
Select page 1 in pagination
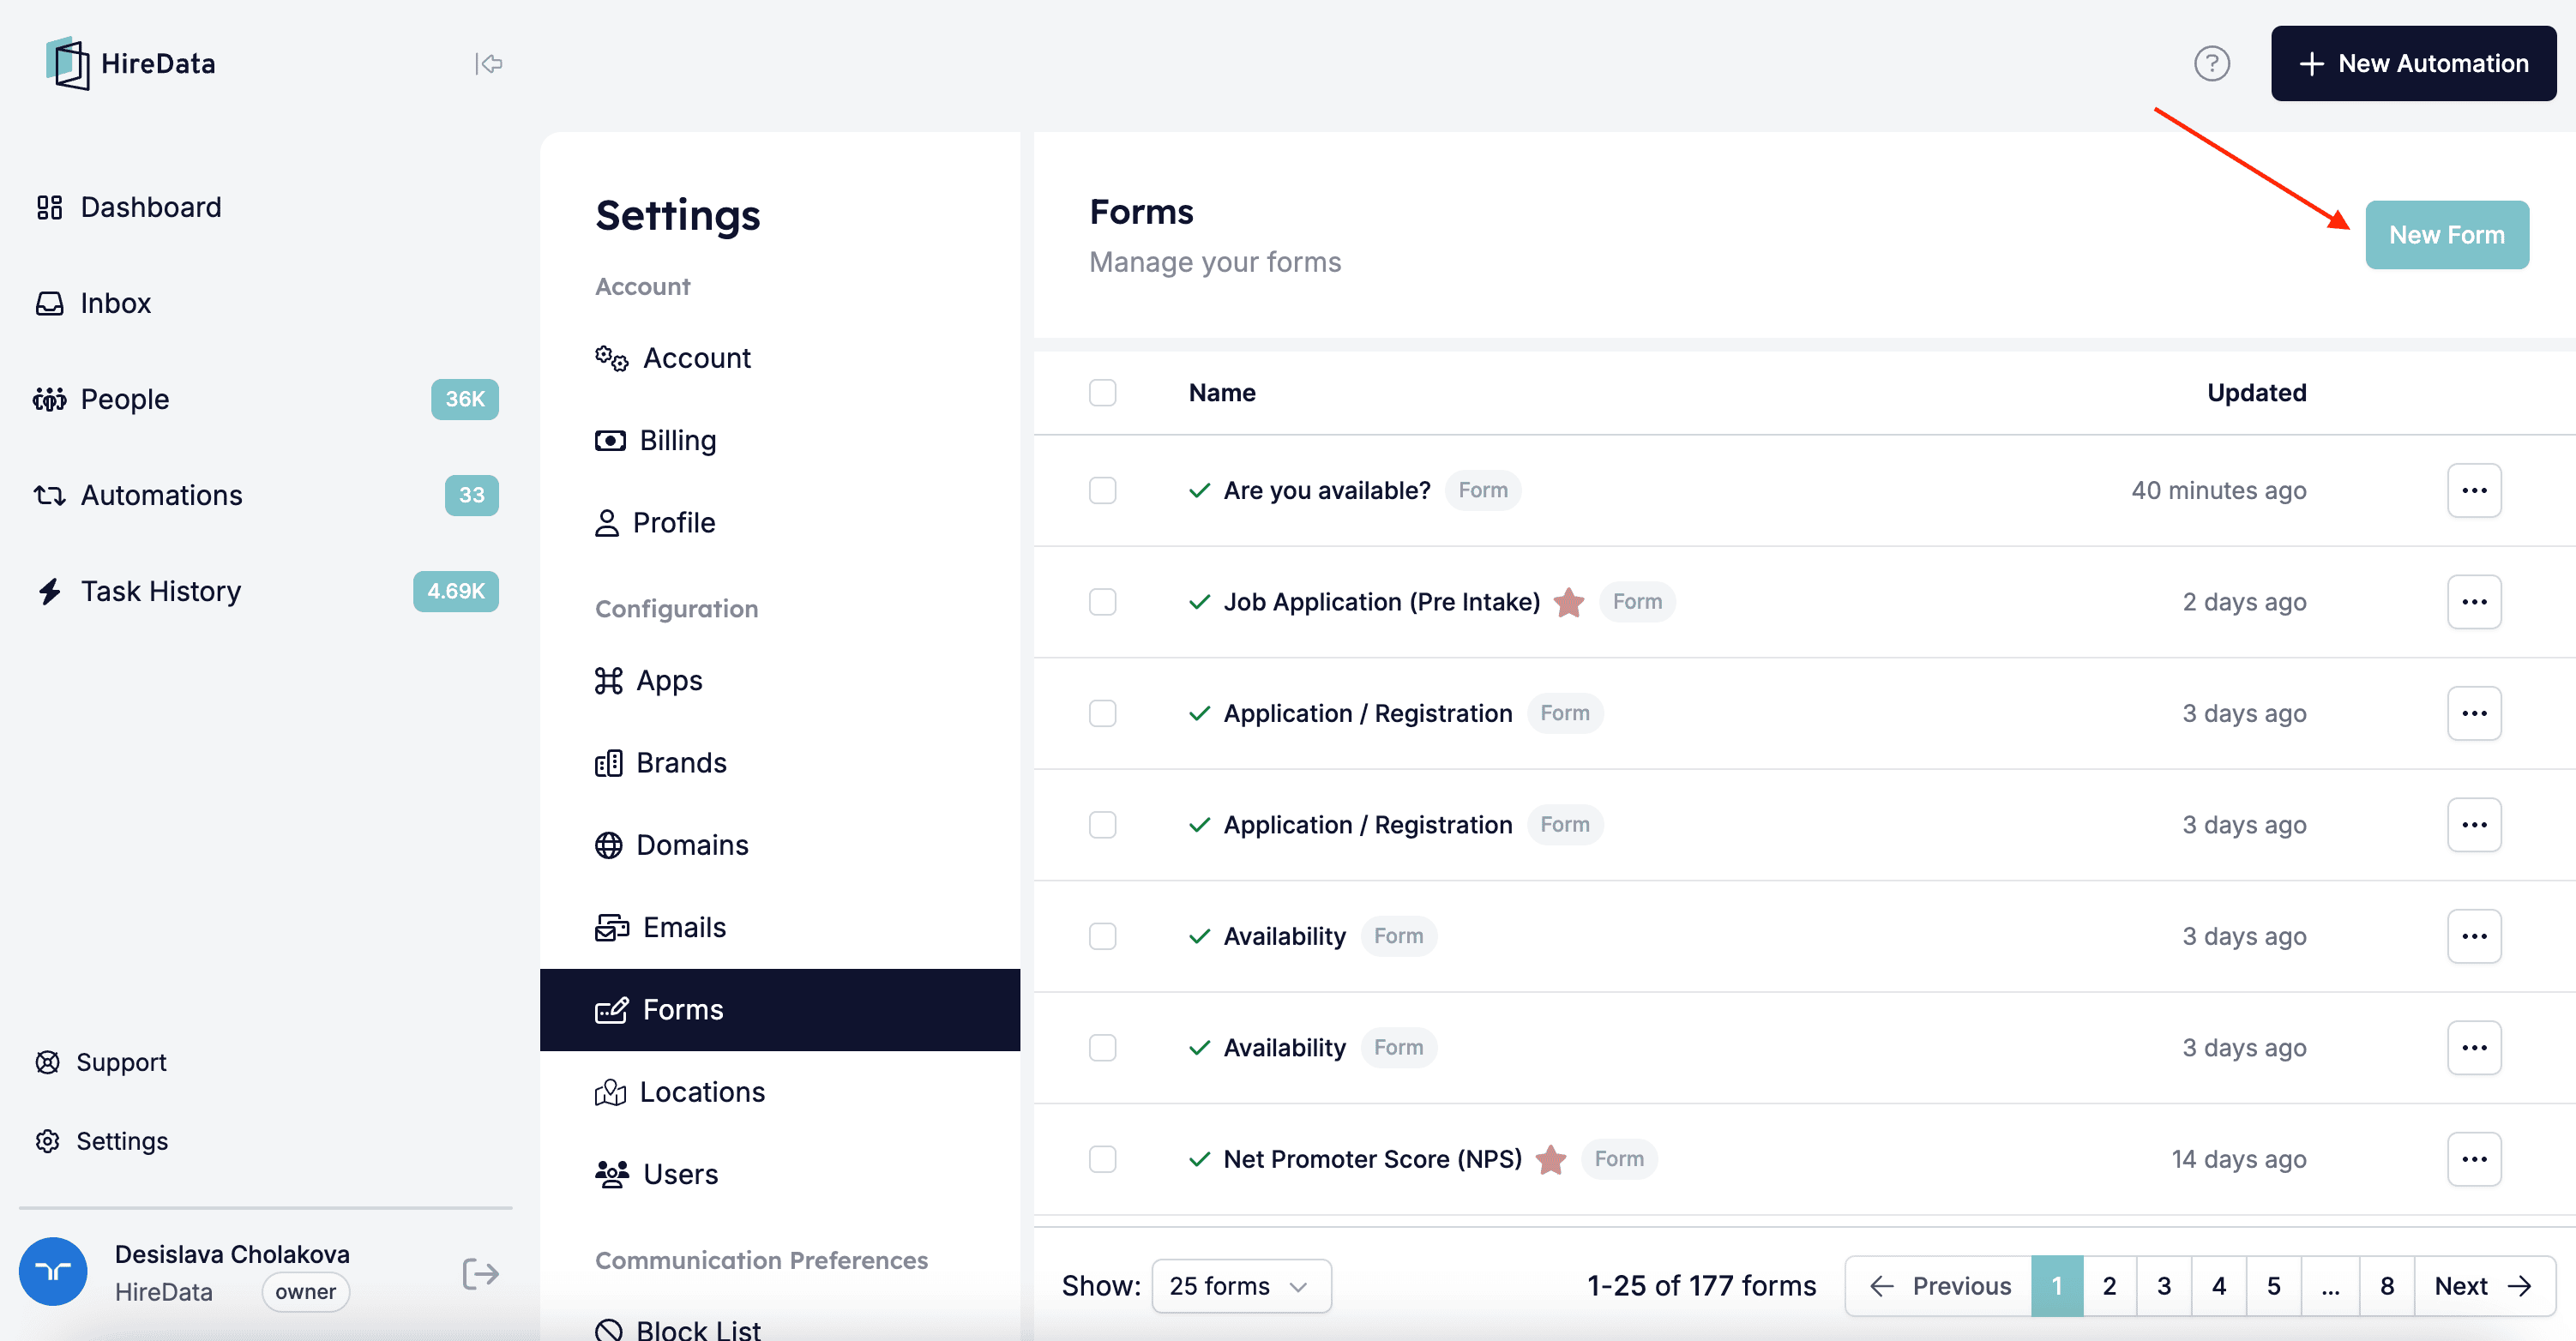[2056, 1286]
